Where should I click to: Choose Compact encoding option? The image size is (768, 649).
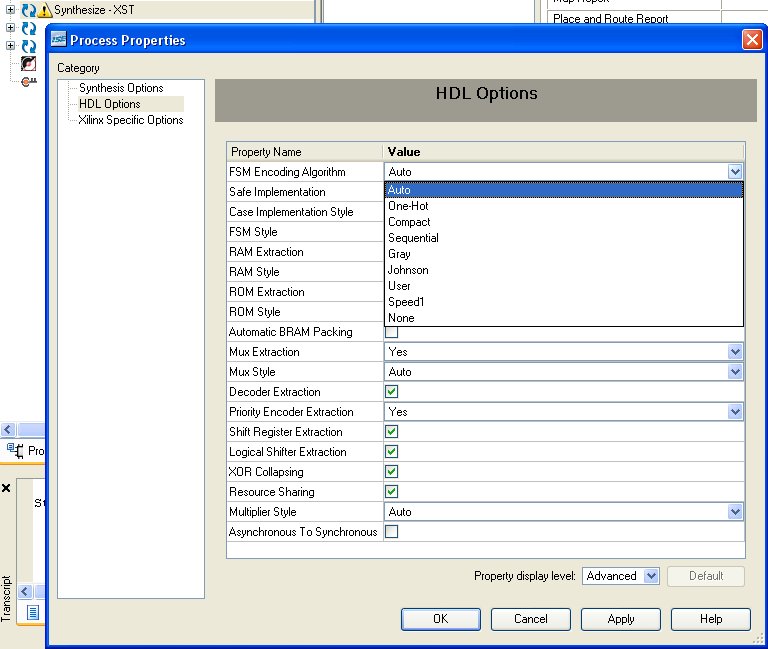click(564, 222)
